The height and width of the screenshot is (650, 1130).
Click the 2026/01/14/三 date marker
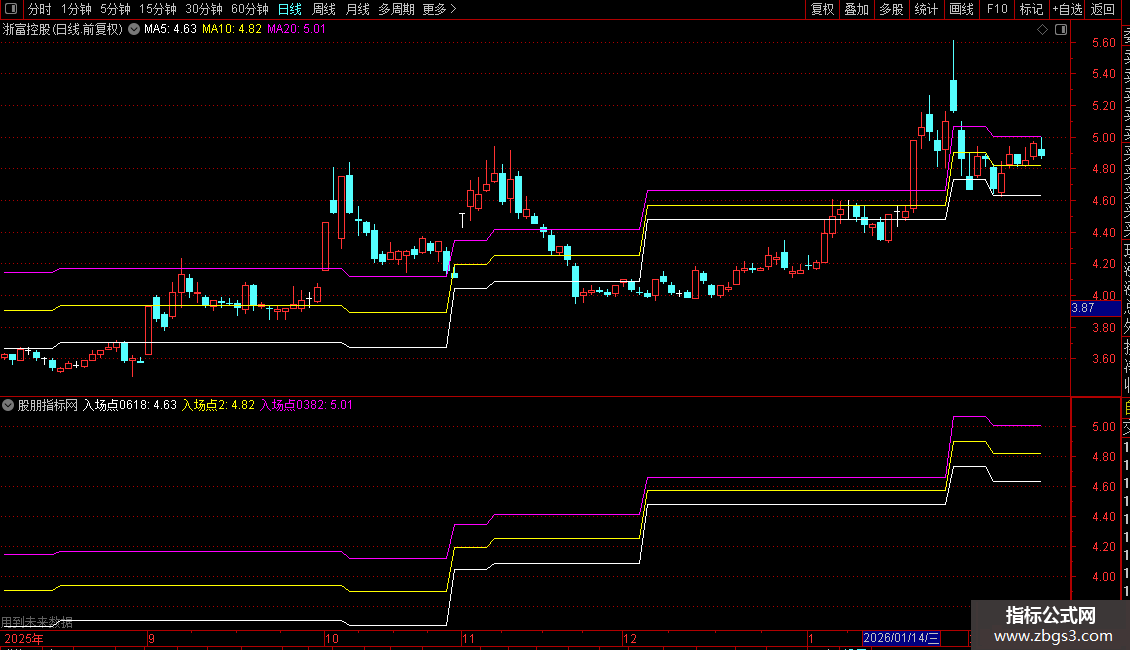[x=901, y=638]
